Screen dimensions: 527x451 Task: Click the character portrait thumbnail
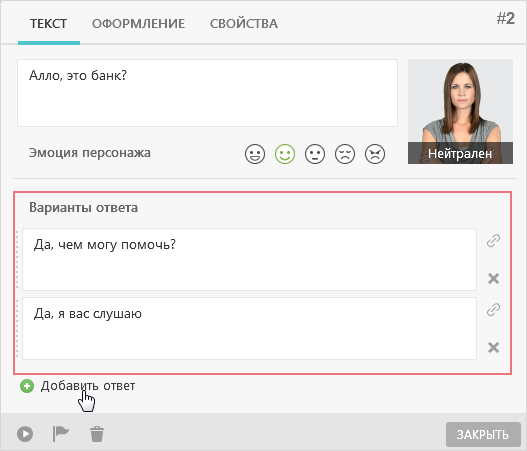tap(460, 112)
